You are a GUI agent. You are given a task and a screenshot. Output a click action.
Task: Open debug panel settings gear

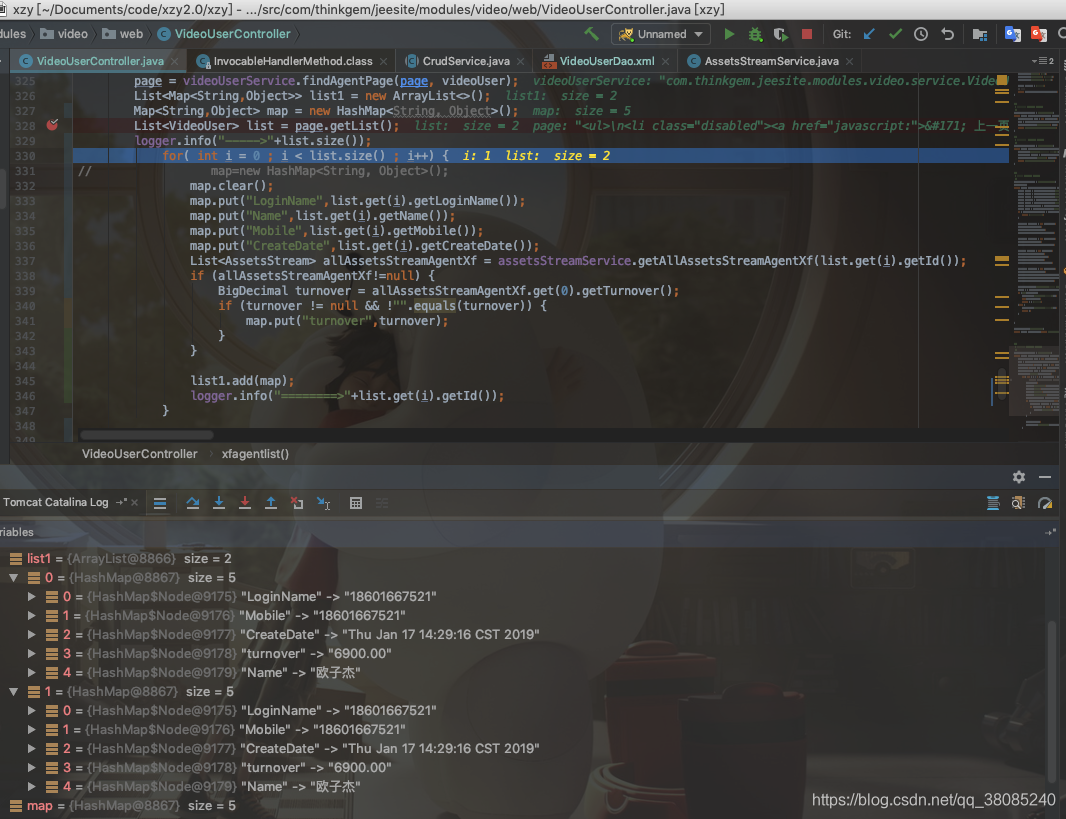(x=1018, y=477)
